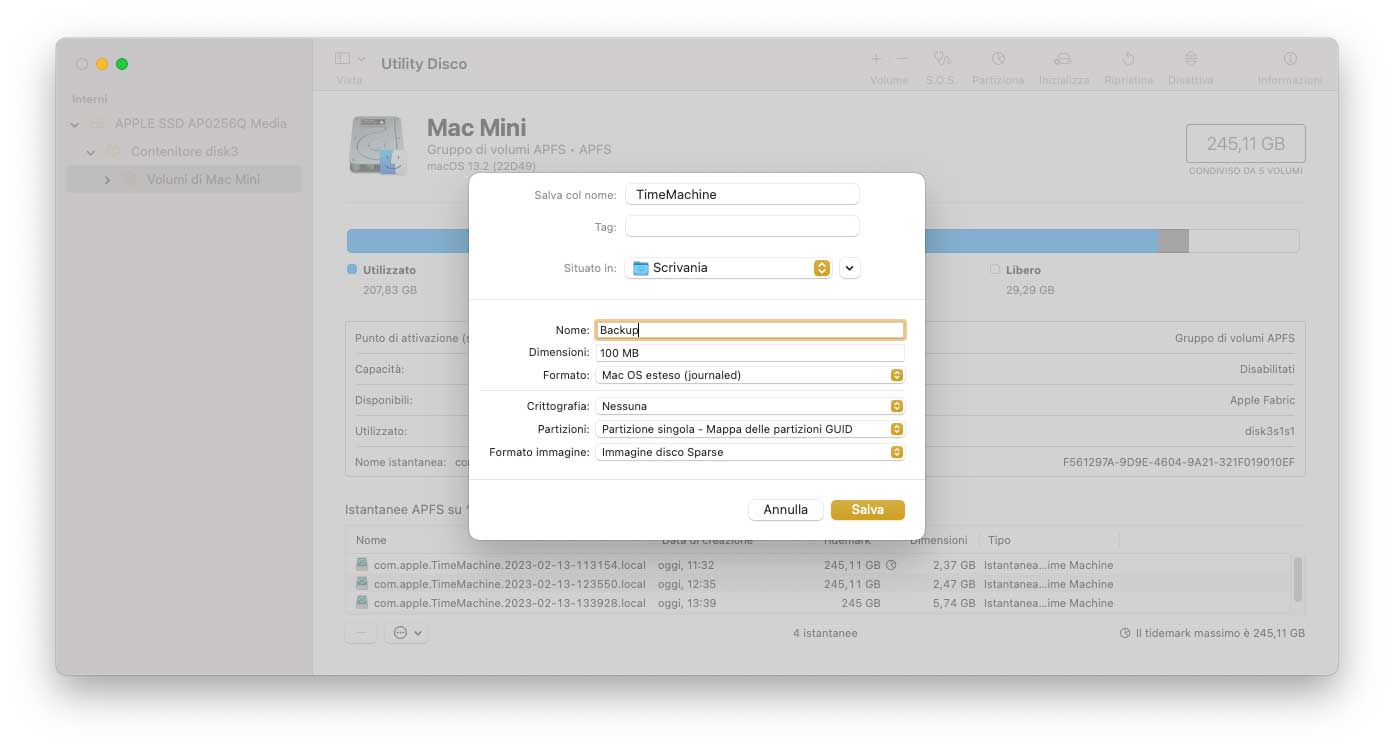Collapse the APPLE SSD AP0256Q Media tree
The width and height of the screenshot is (1394, 749).
tap(75, 124)
